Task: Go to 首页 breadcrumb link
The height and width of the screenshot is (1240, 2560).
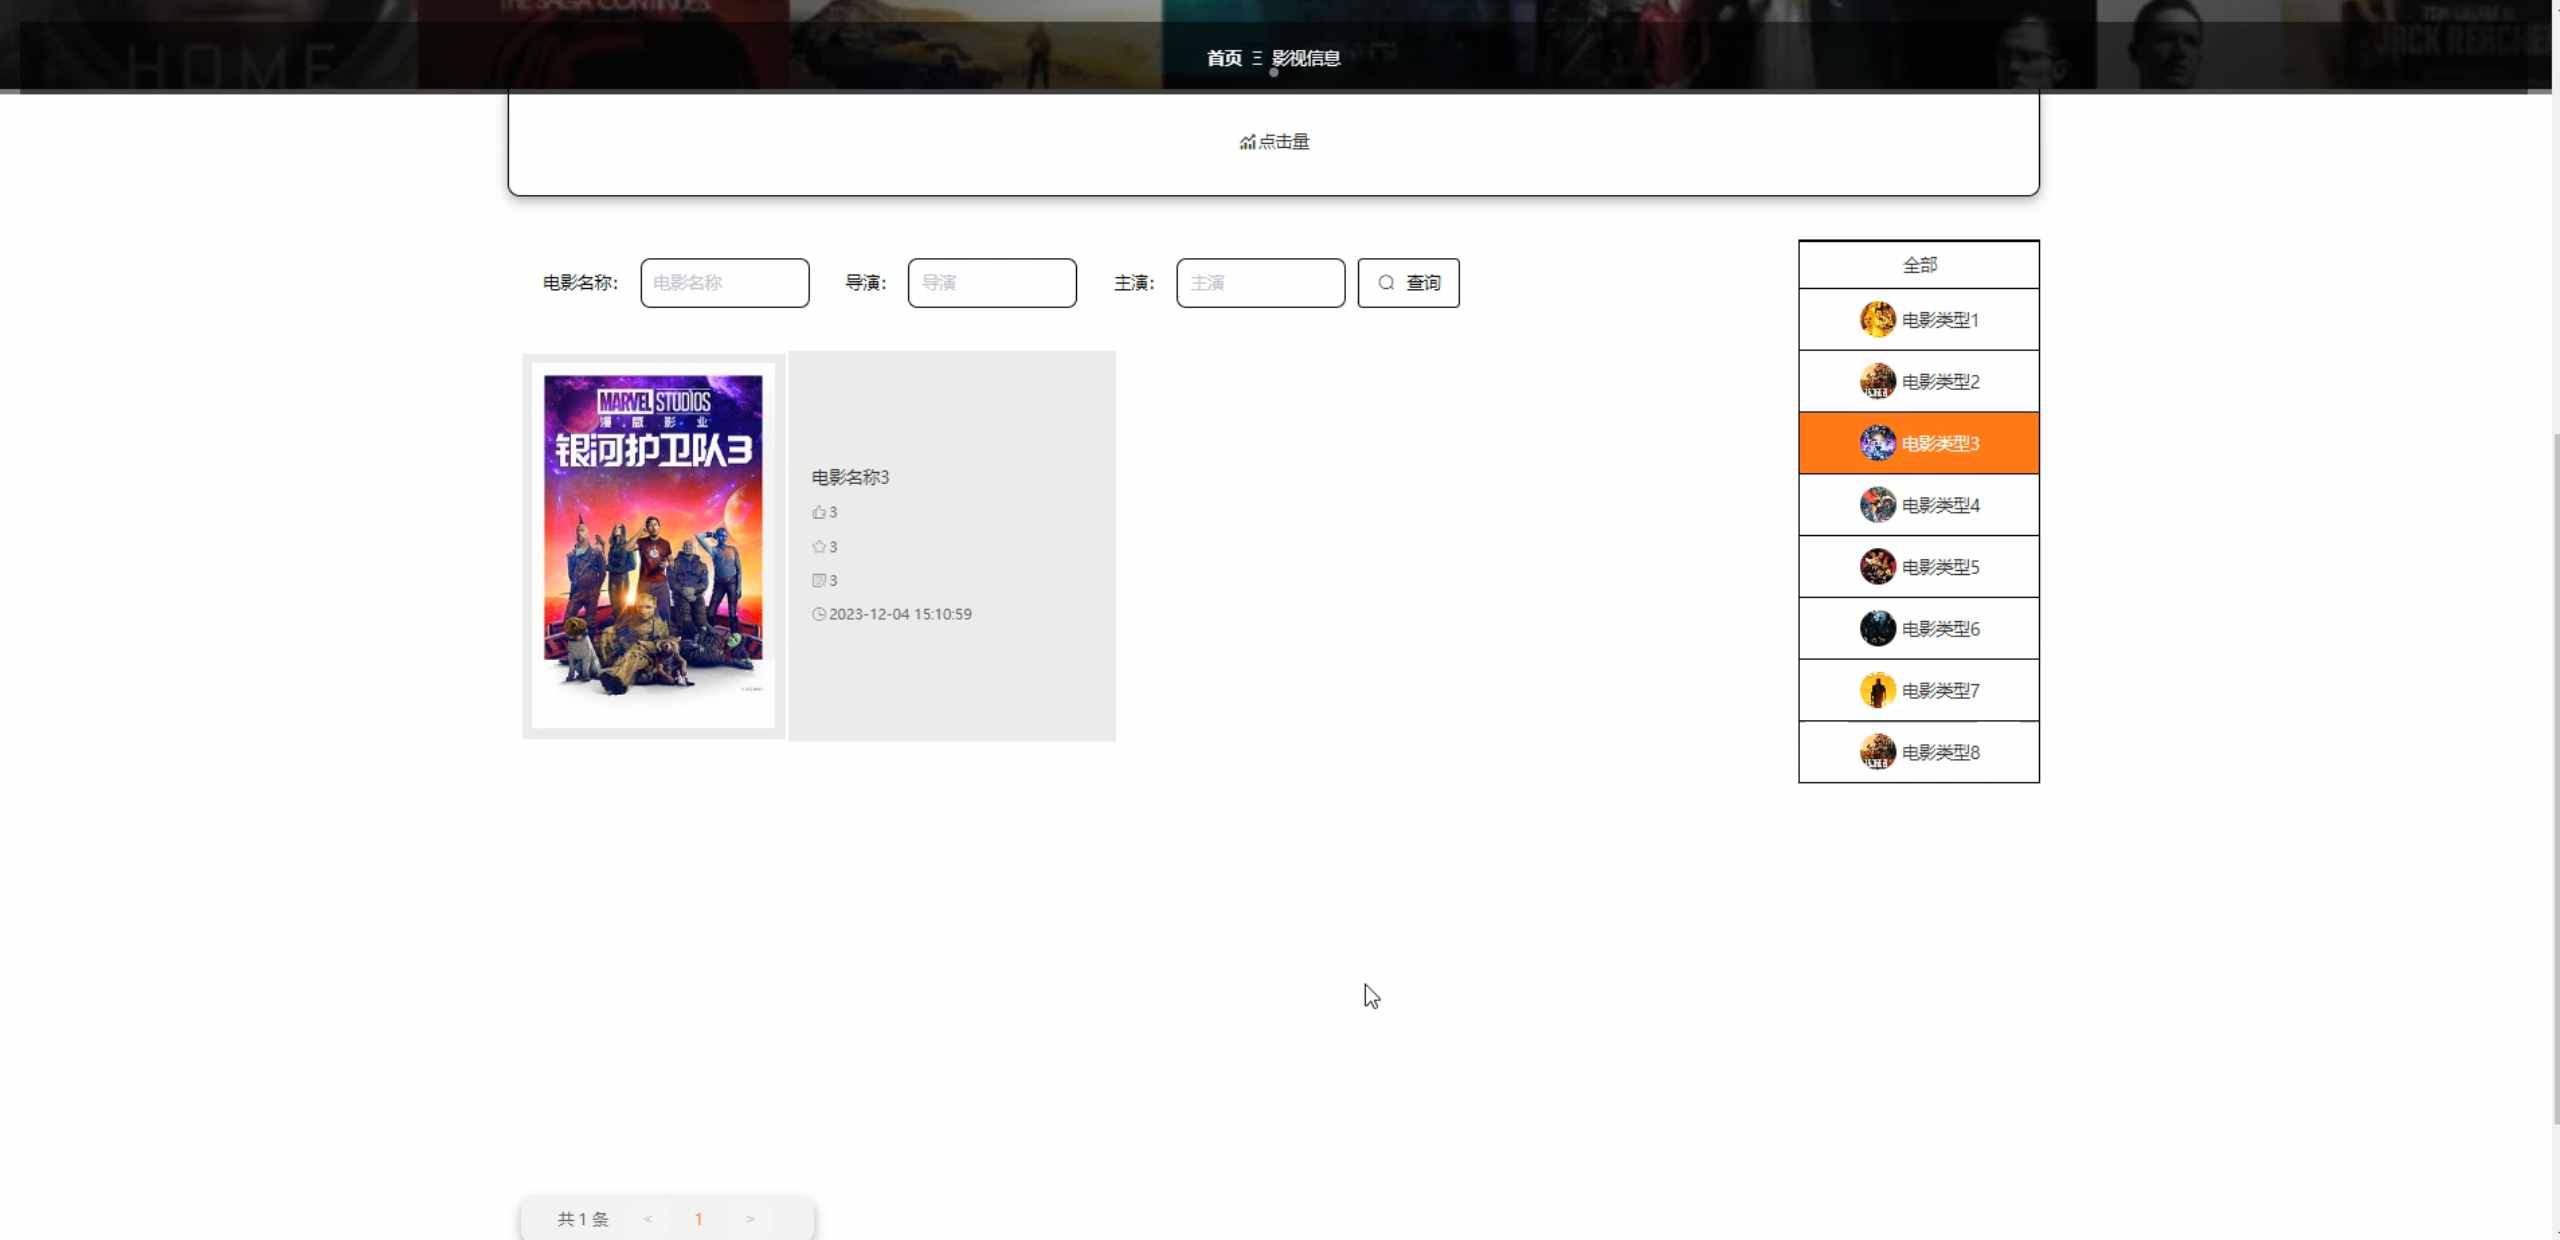Action: point(1223,58)
